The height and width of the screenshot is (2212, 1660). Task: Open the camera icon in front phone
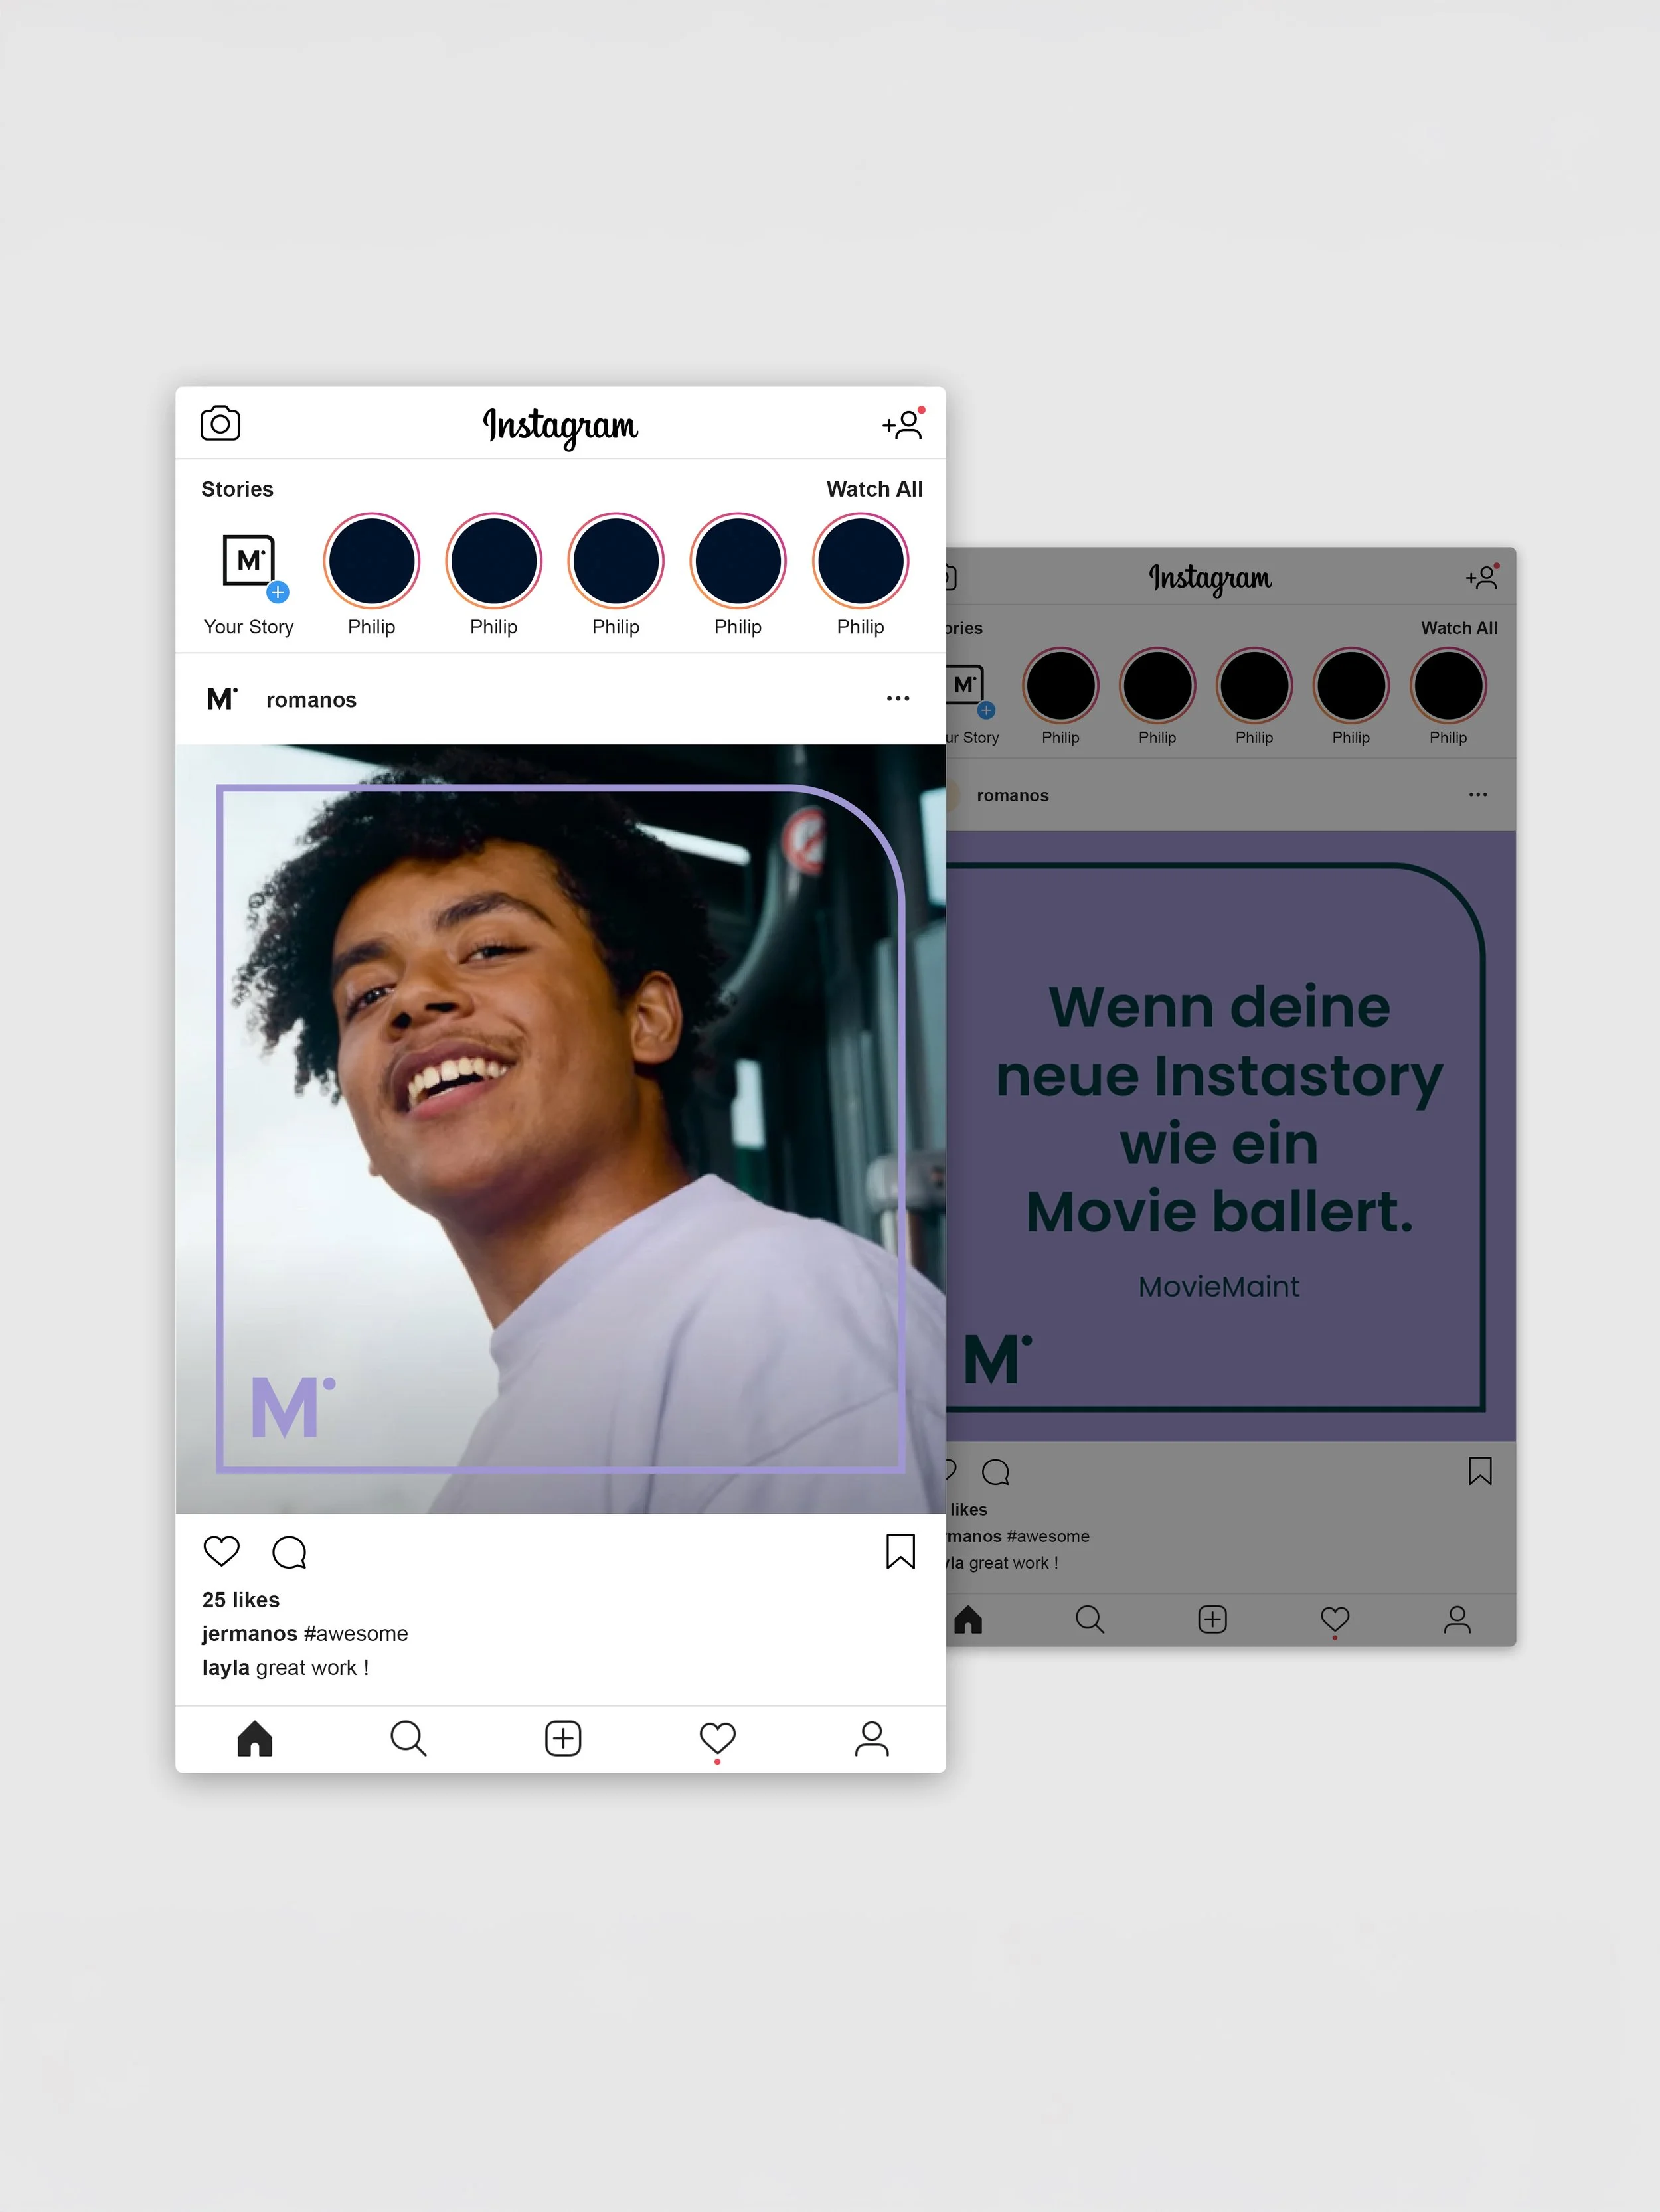220,423
